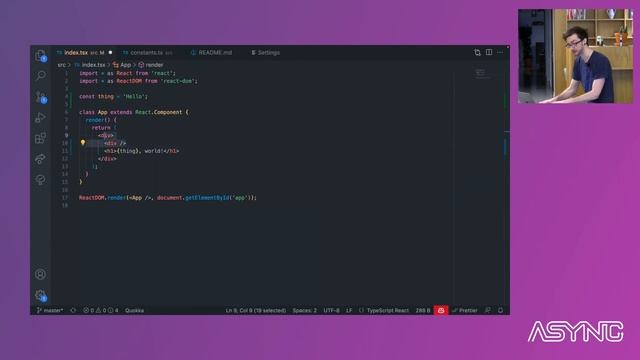The height and width of the screenshot is (360, 640).
Task: Open the Search view in activity bar
Action: (x=40, y=76)
